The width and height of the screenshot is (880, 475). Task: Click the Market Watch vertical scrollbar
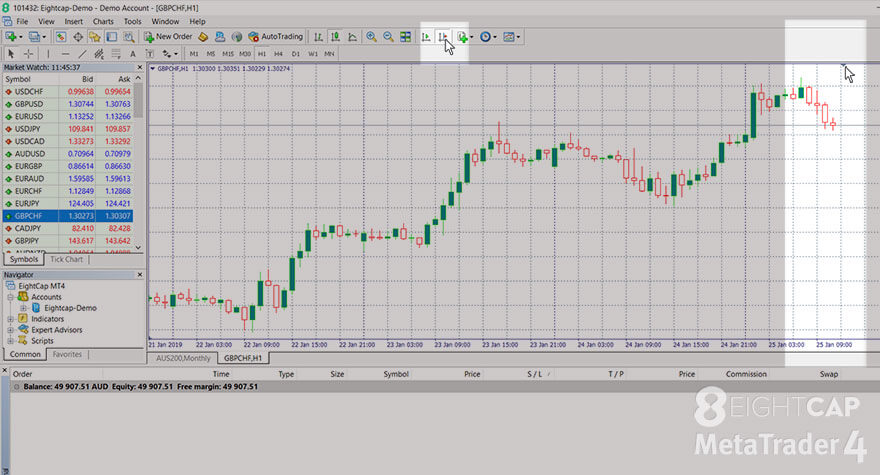138,163
